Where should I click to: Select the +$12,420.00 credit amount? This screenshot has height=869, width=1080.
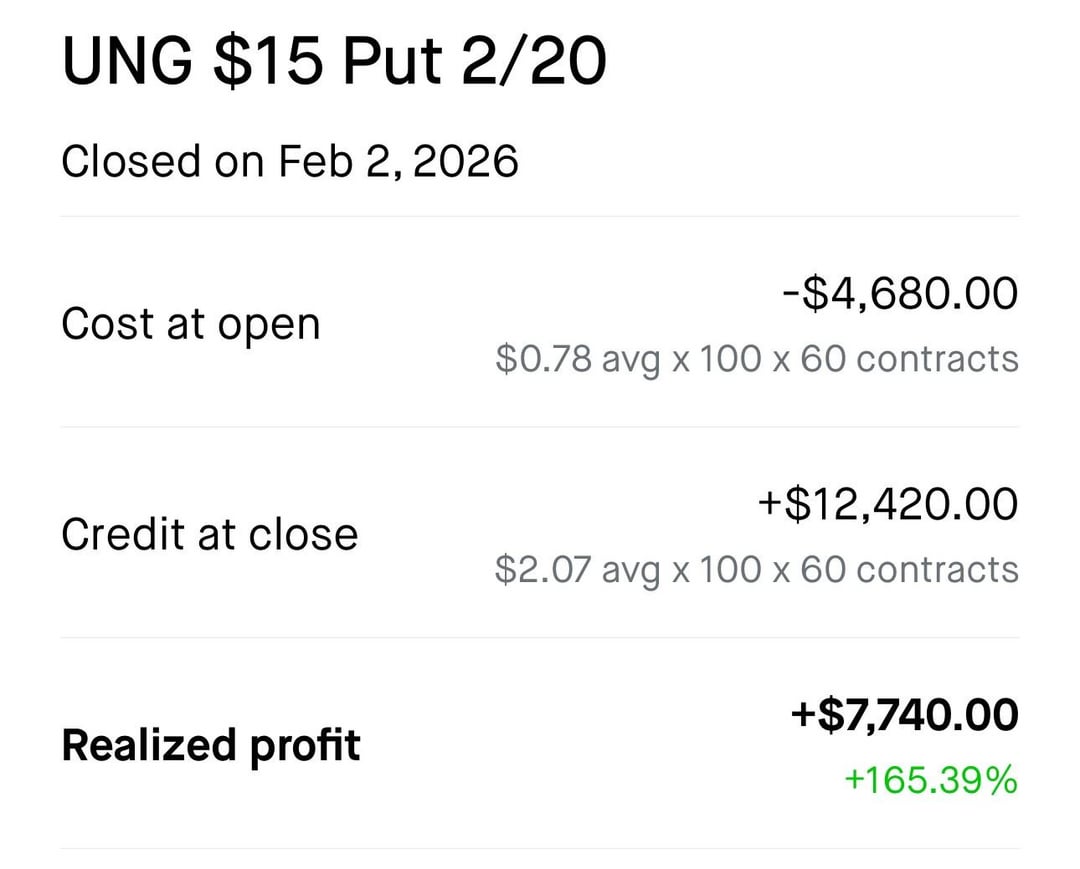tap(887, 504)
